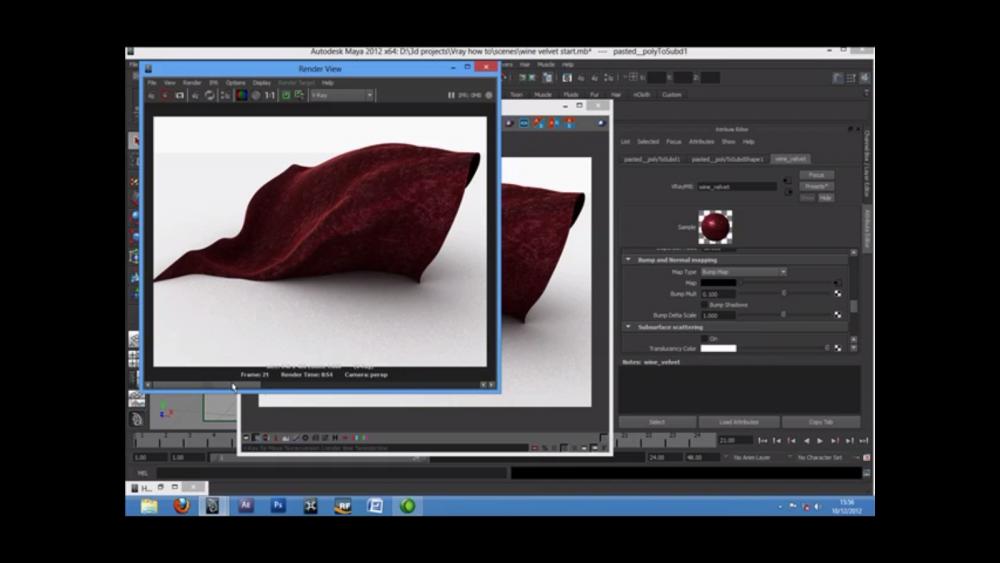Viewport: 1000px width, 563px height.
Task: Toggle Subsurface scattering On checkbox
Action: tap(704, 338)
